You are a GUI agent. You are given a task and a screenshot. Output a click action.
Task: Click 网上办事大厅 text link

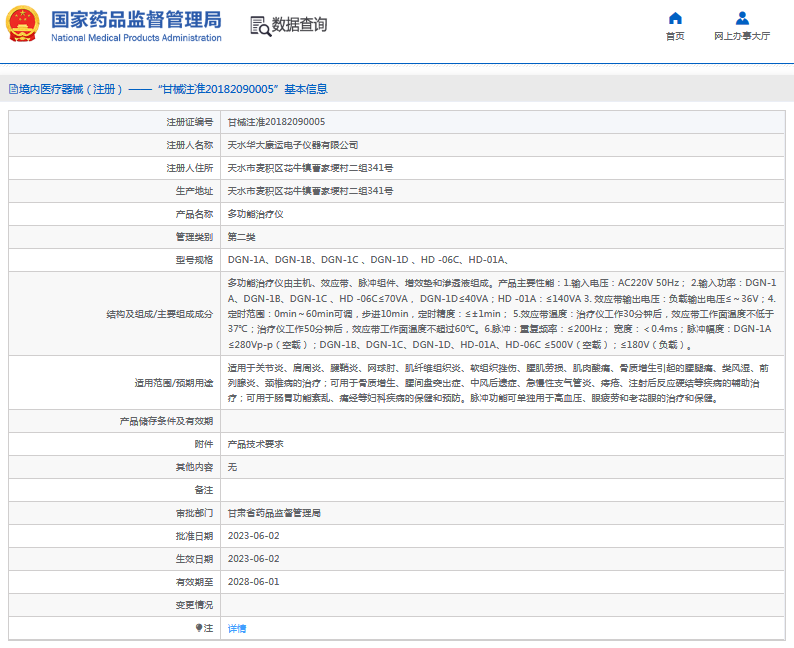click(742, 36)
